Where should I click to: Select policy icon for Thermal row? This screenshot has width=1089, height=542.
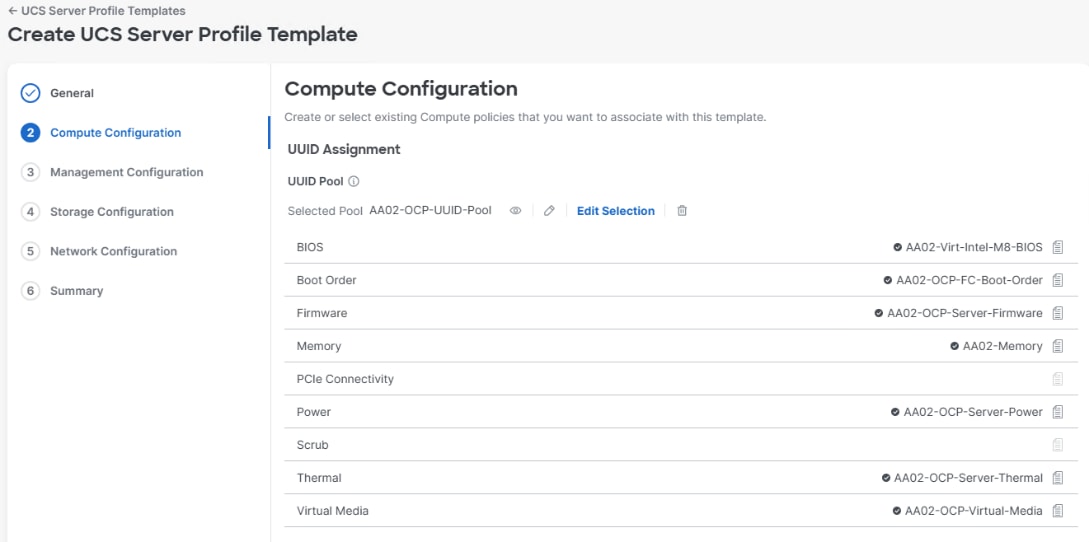coord(1058,478)
